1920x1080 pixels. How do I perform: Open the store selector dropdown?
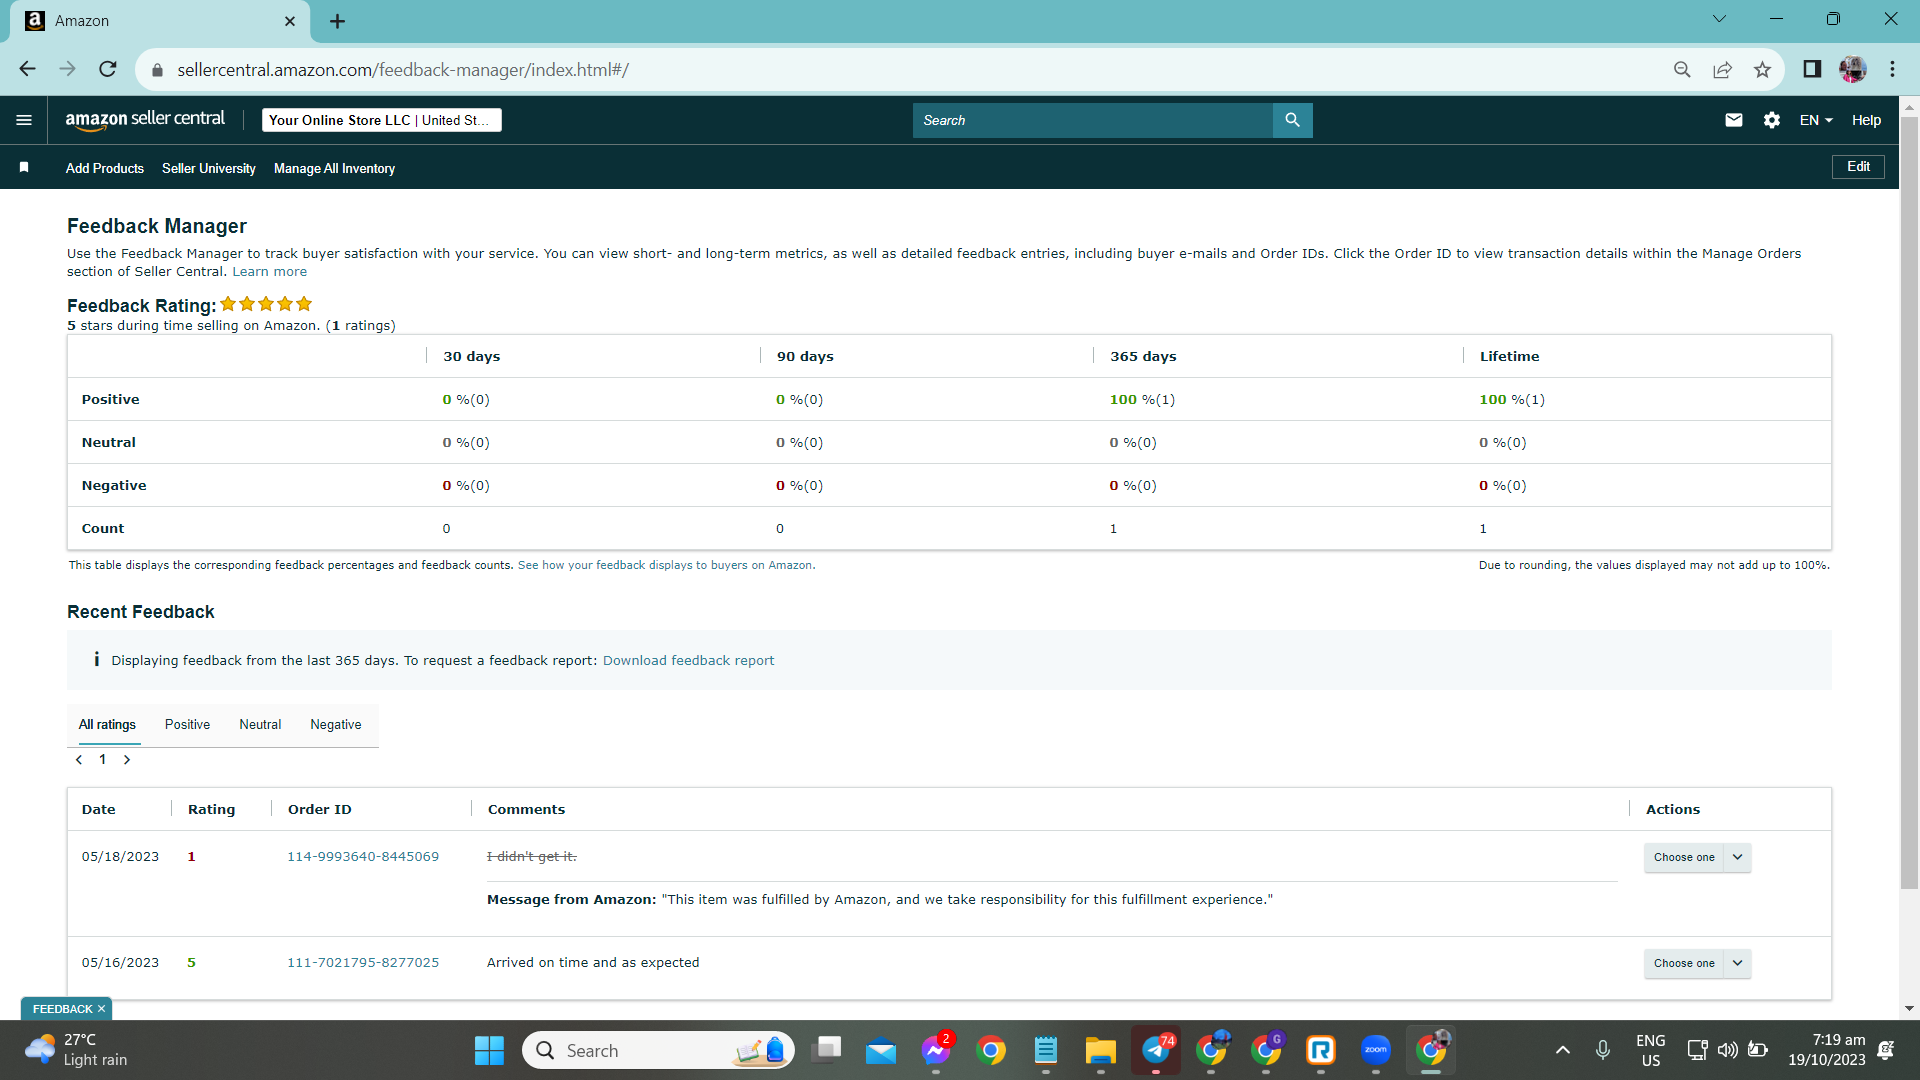[x=381, y=120]
